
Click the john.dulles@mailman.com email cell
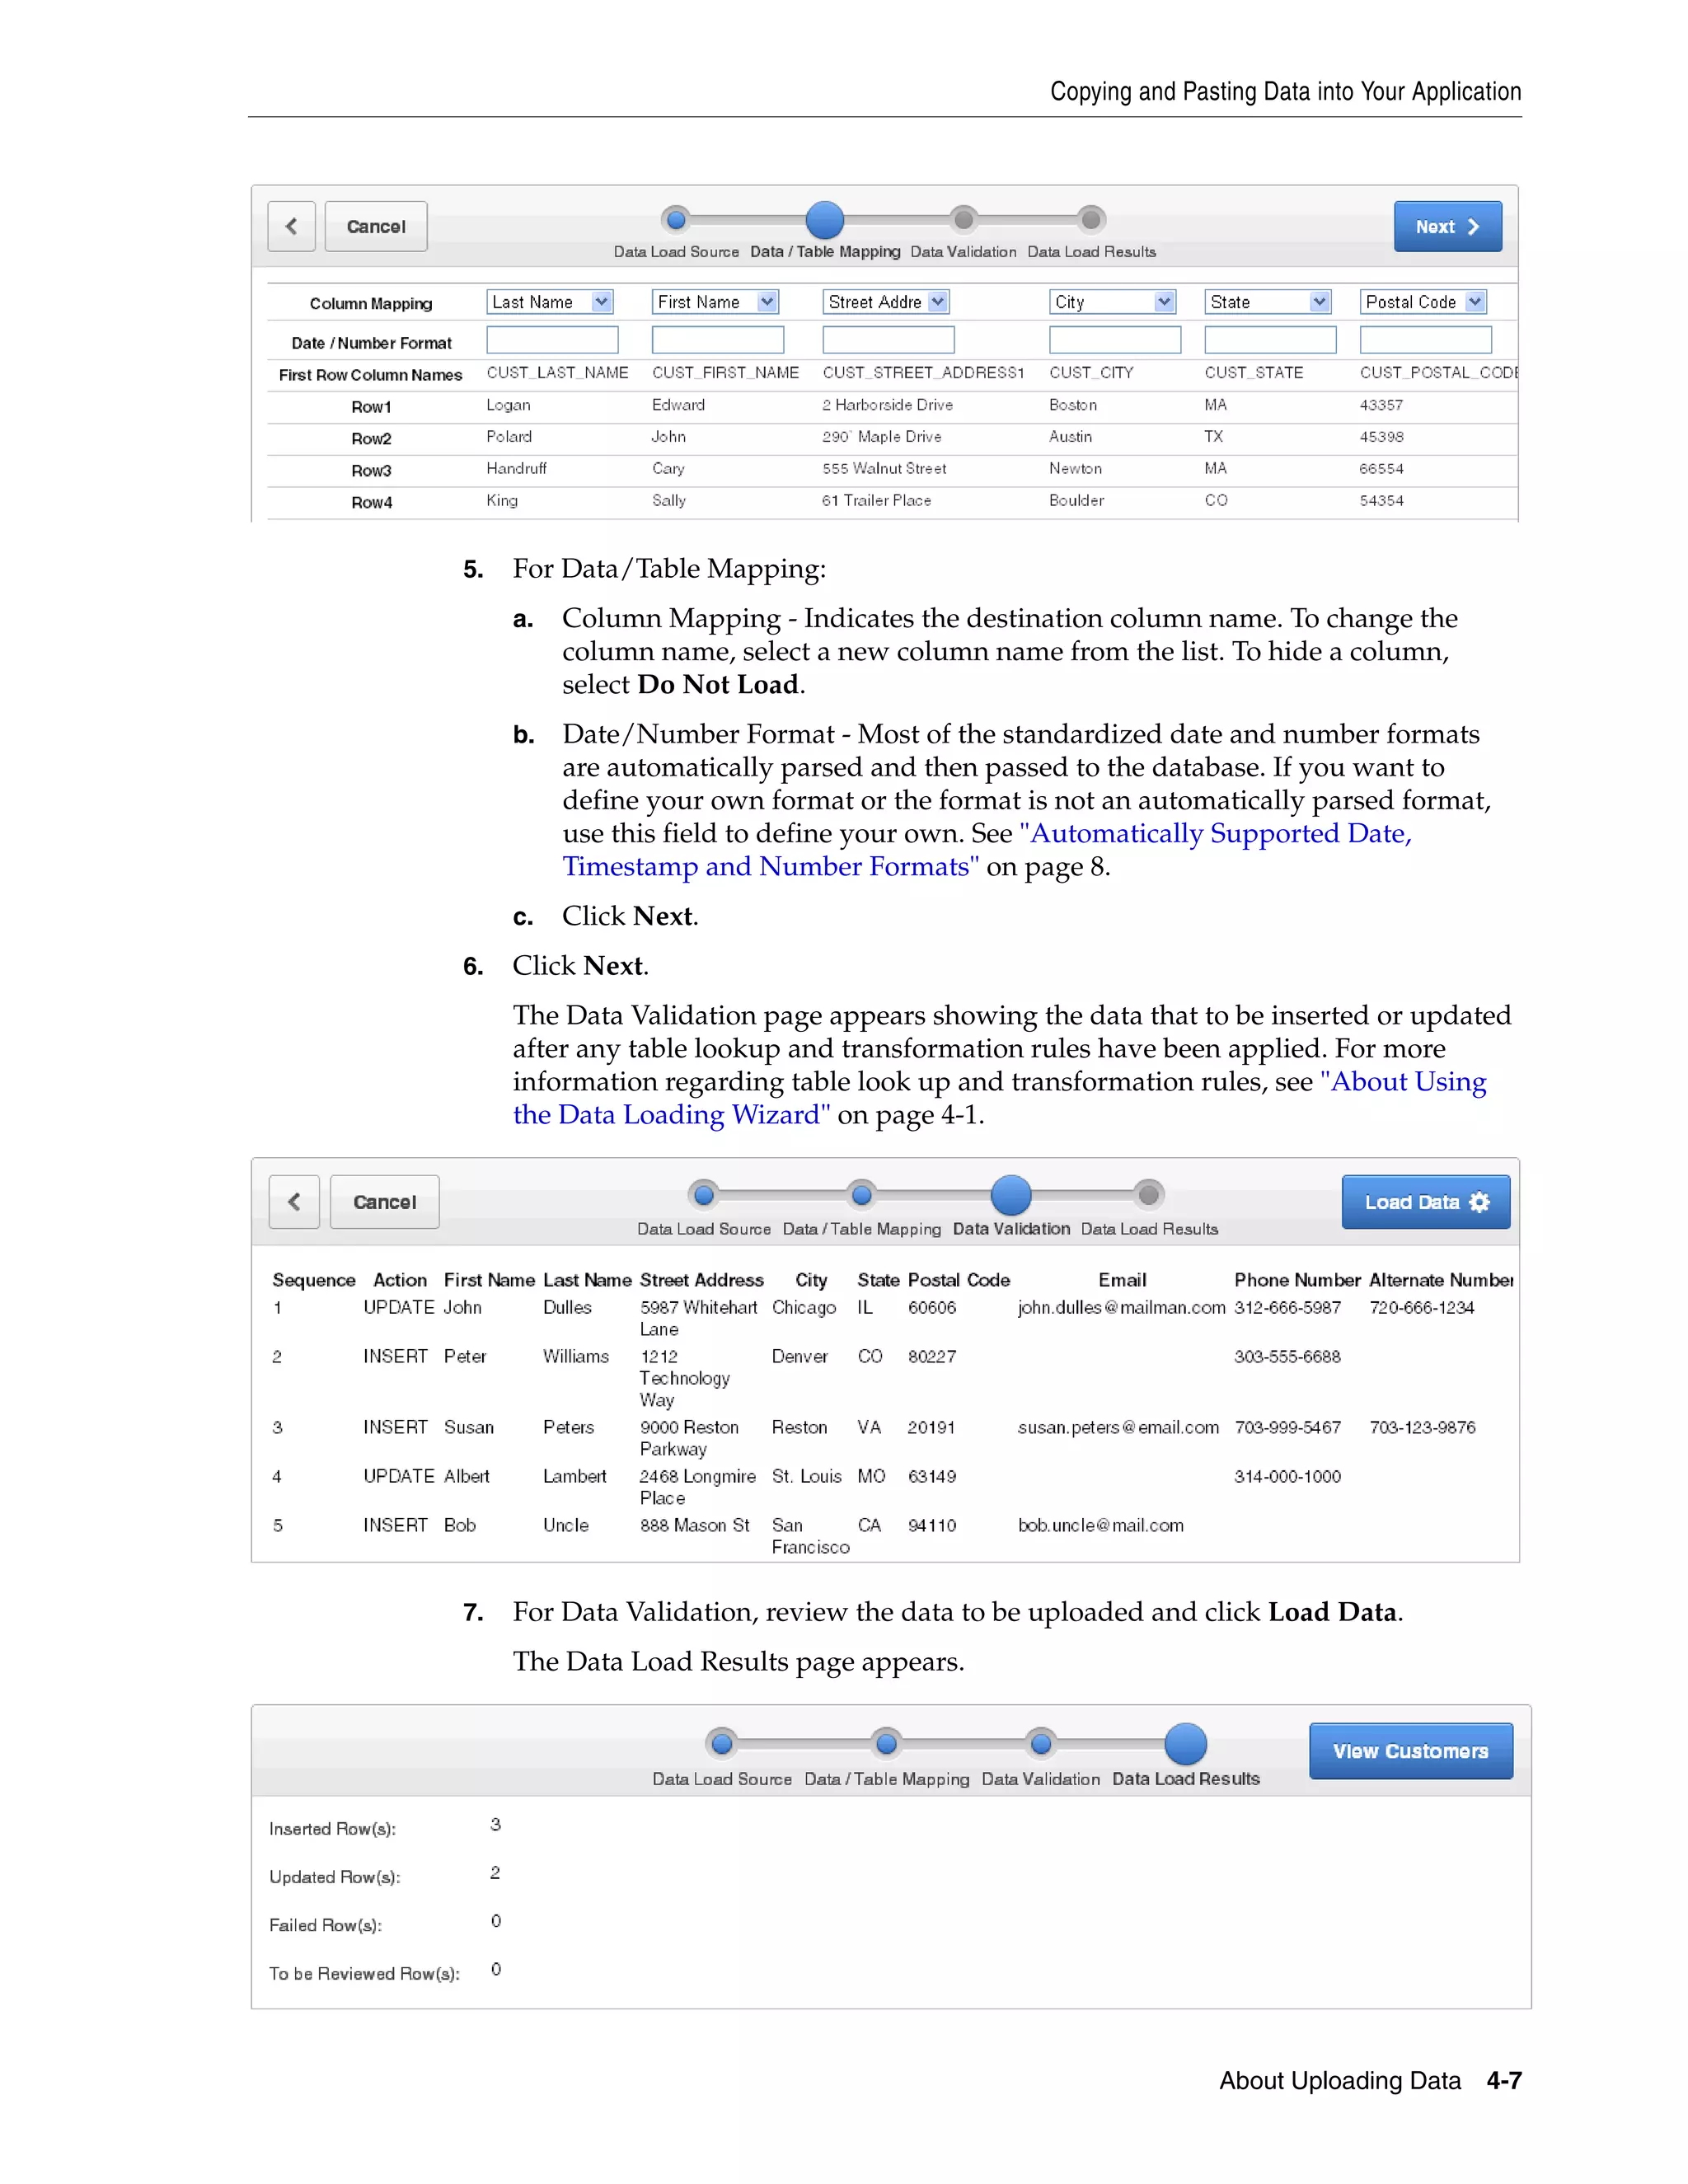[1121, 1307]
